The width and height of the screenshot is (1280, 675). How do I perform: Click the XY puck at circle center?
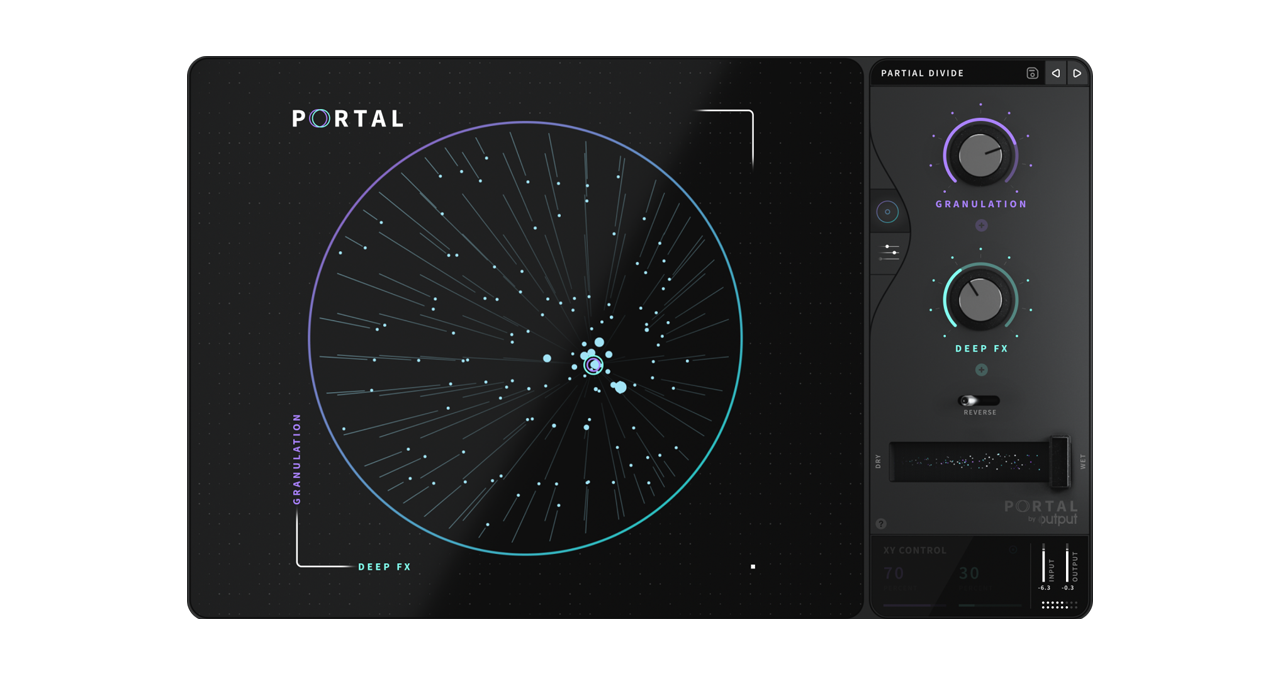click(x=593, y=366)
